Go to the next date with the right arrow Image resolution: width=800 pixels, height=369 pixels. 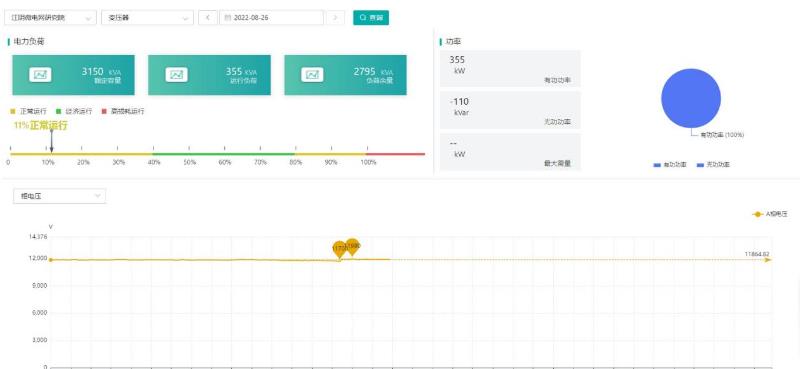(x=335, y=17)
